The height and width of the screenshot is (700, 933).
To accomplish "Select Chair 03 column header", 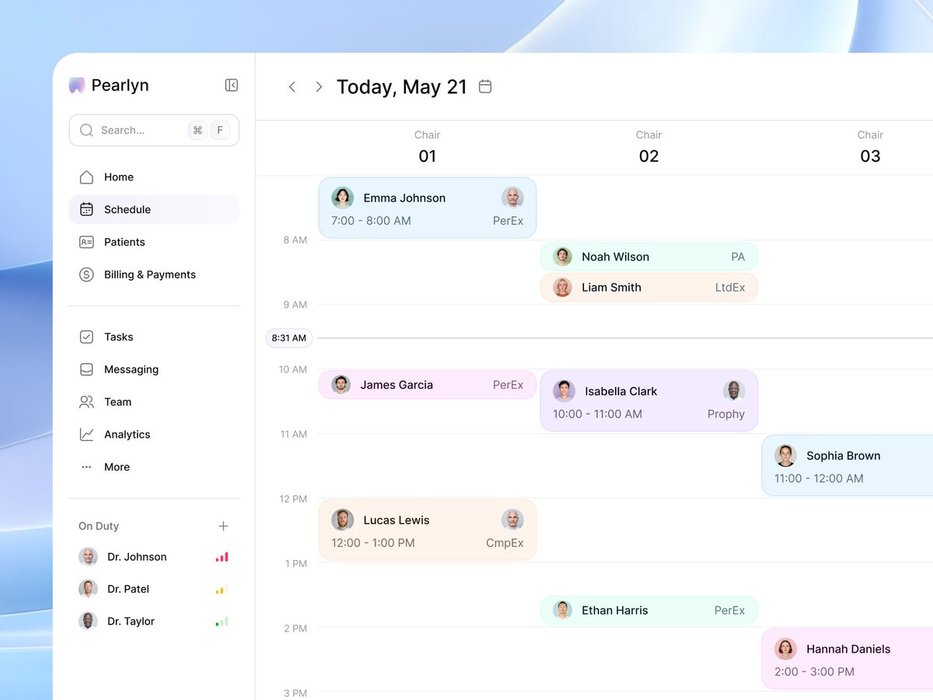I will 870,147.
